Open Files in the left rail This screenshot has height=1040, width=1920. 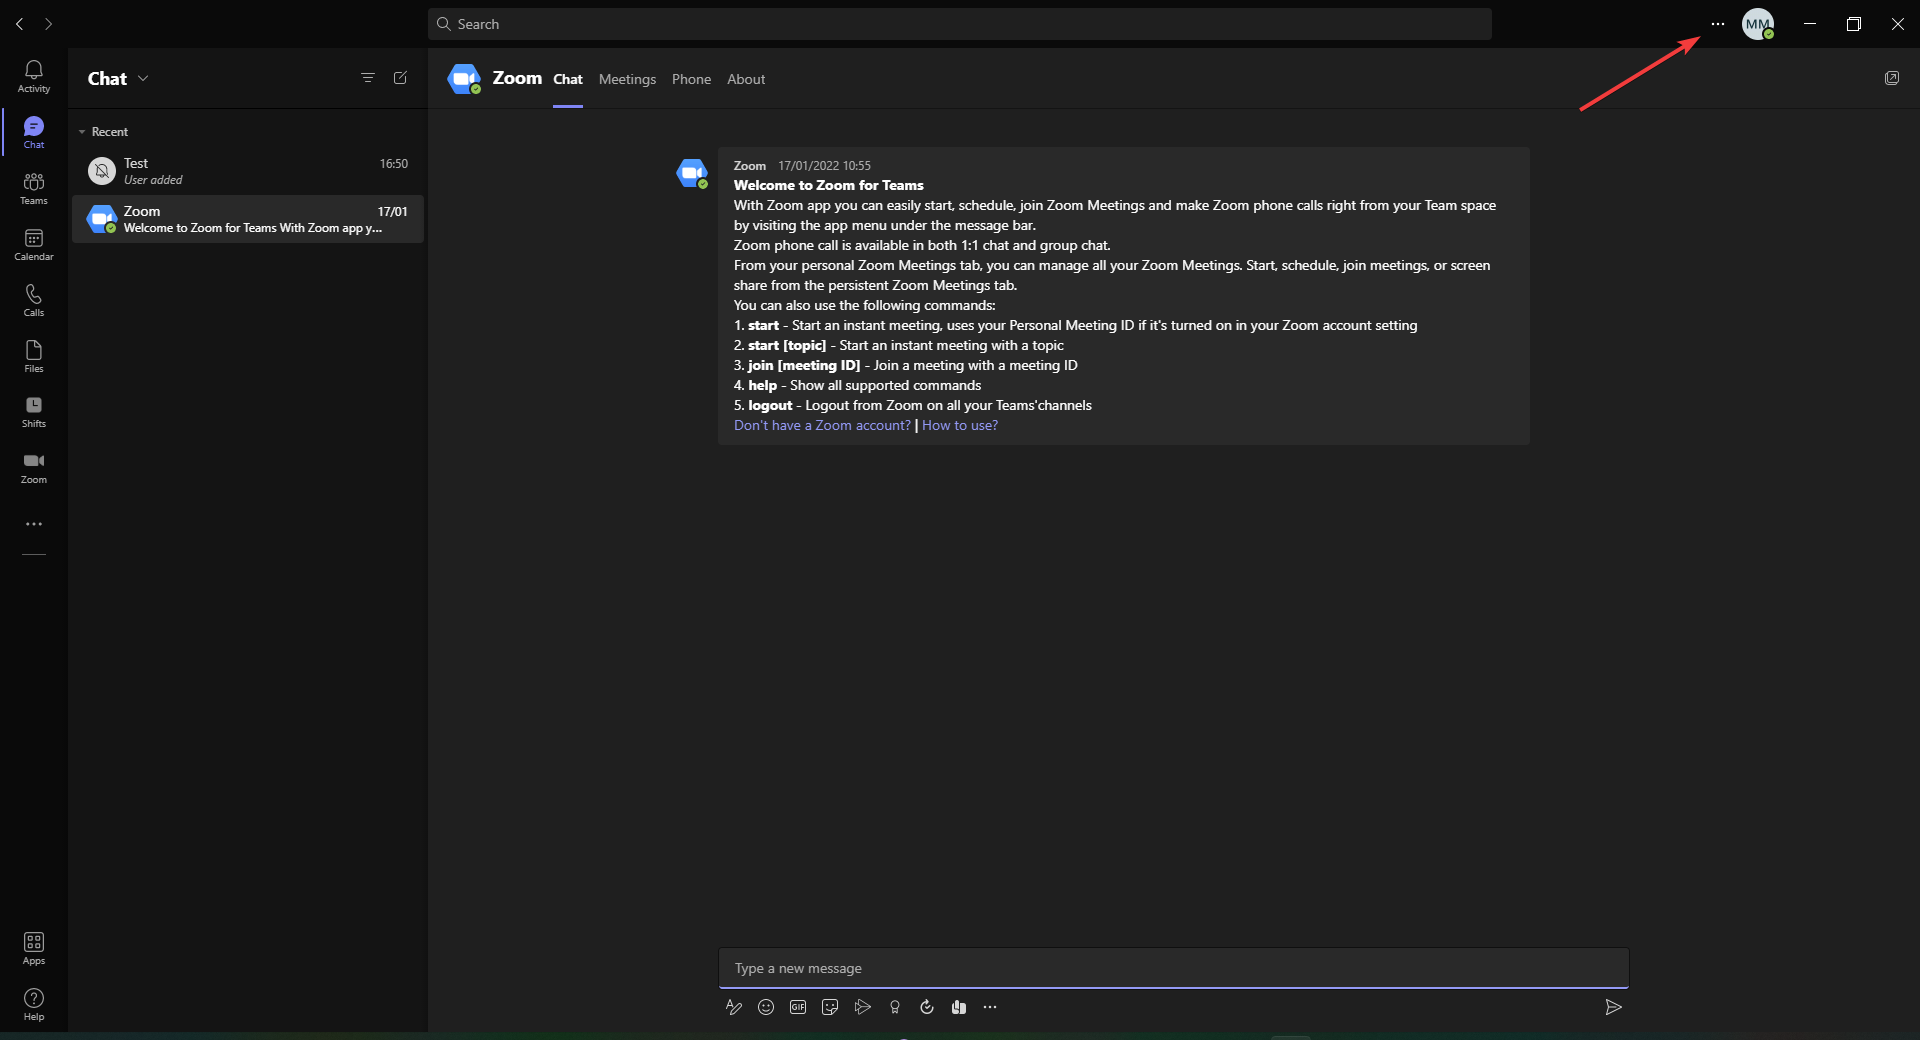point(34,356)
